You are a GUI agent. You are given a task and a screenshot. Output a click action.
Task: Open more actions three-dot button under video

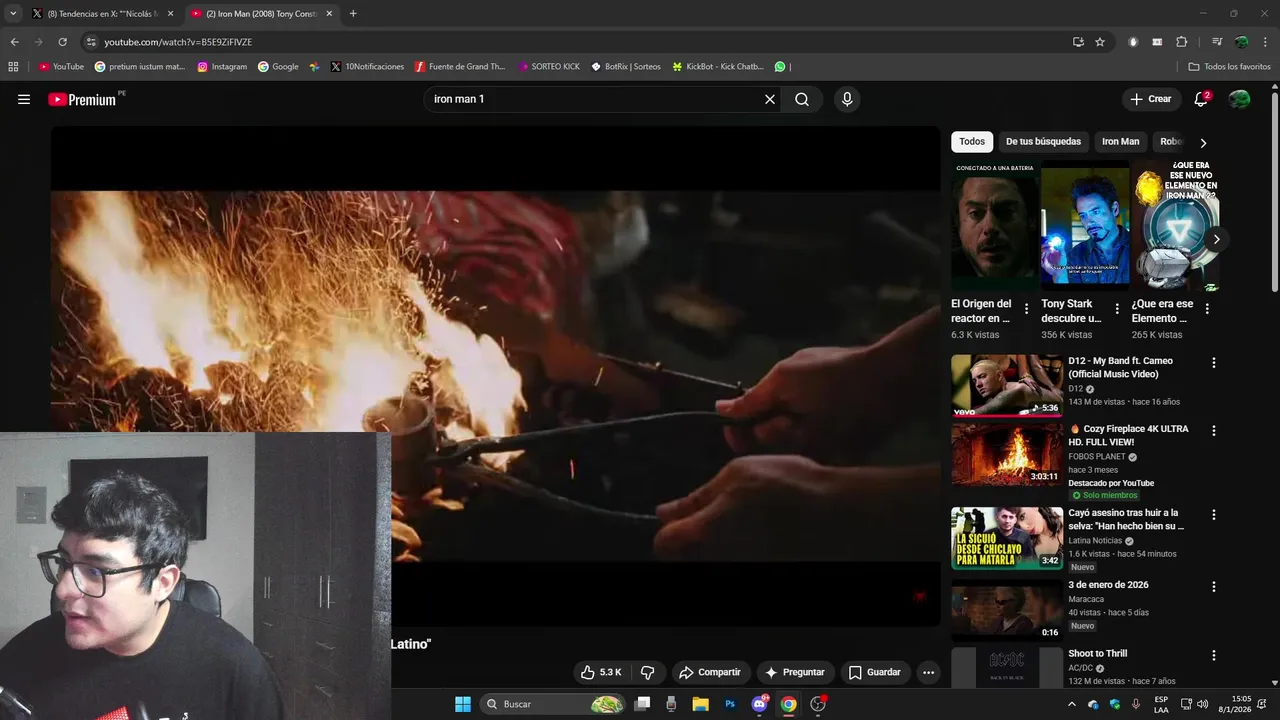point(928,672)
